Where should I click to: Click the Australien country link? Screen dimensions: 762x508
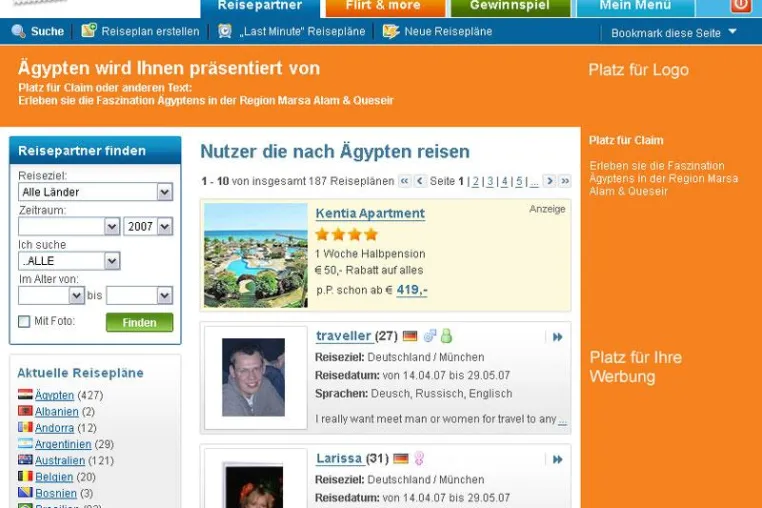click(x=60, y=460)
